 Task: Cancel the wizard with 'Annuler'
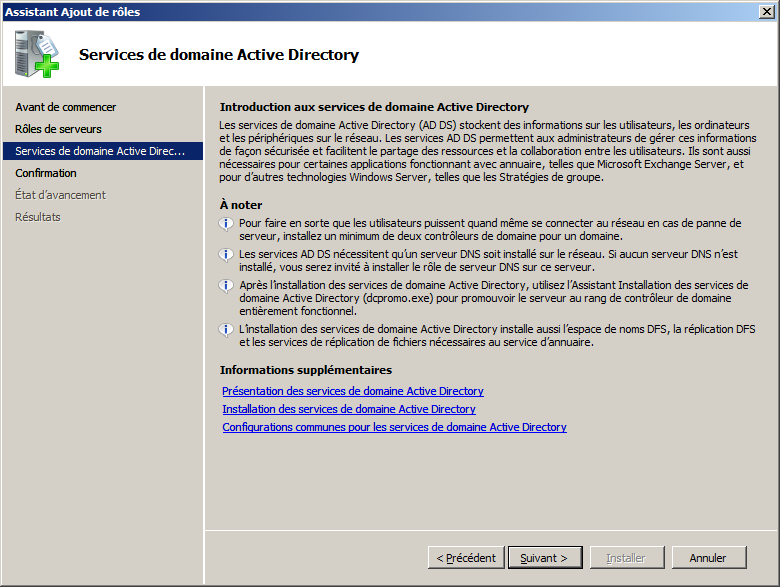coord(707,557)
